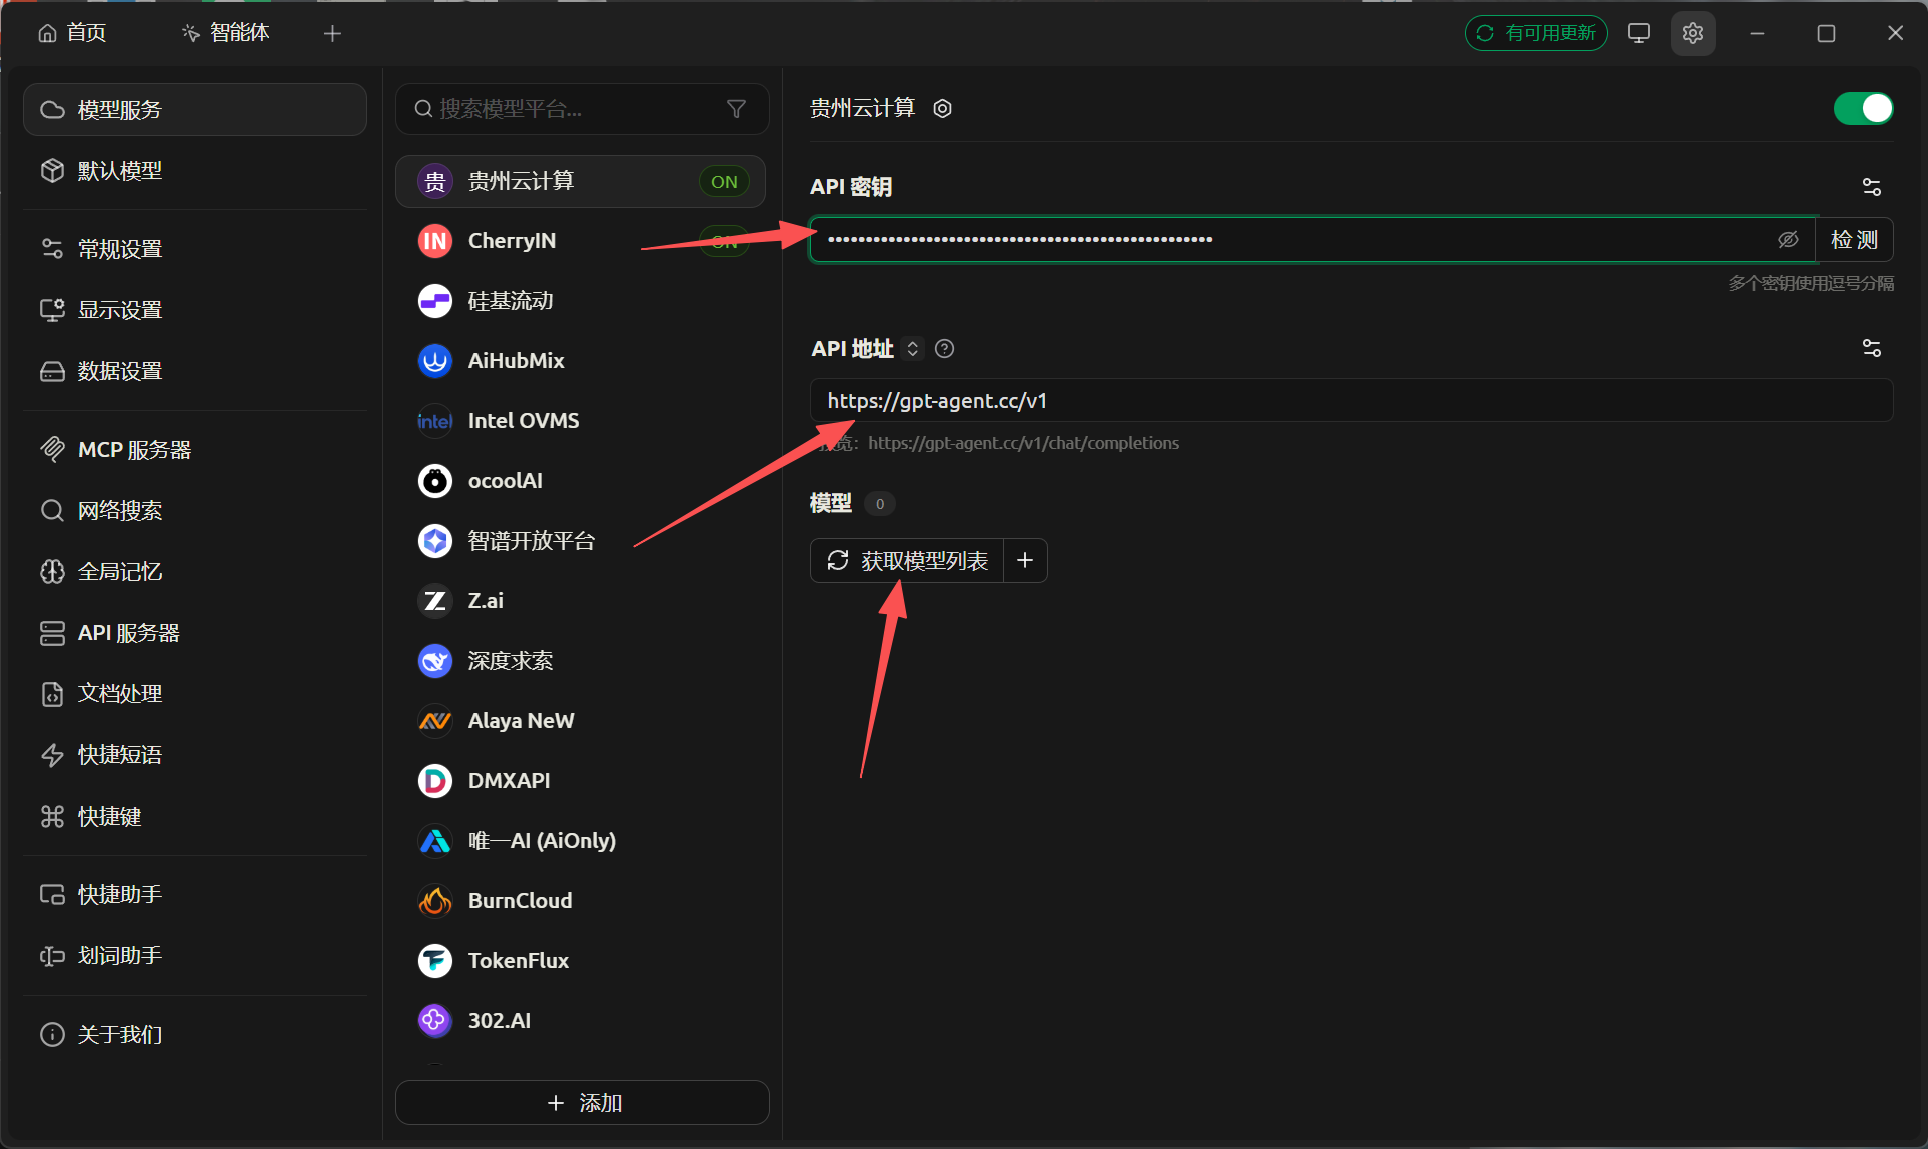
Task: Click 检测 to check the API key
Action: click(x=1854, y=240)
